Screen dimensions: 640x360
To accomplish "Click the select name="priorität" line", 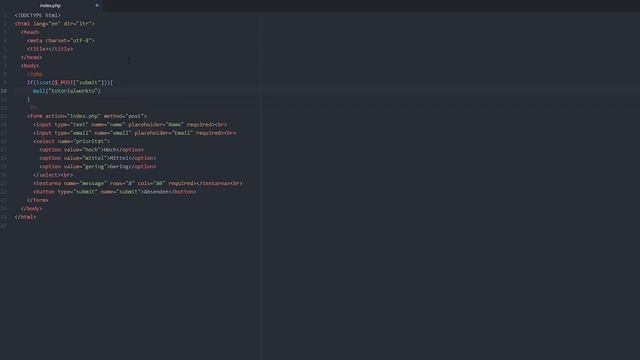I will (x=71, y=141).
